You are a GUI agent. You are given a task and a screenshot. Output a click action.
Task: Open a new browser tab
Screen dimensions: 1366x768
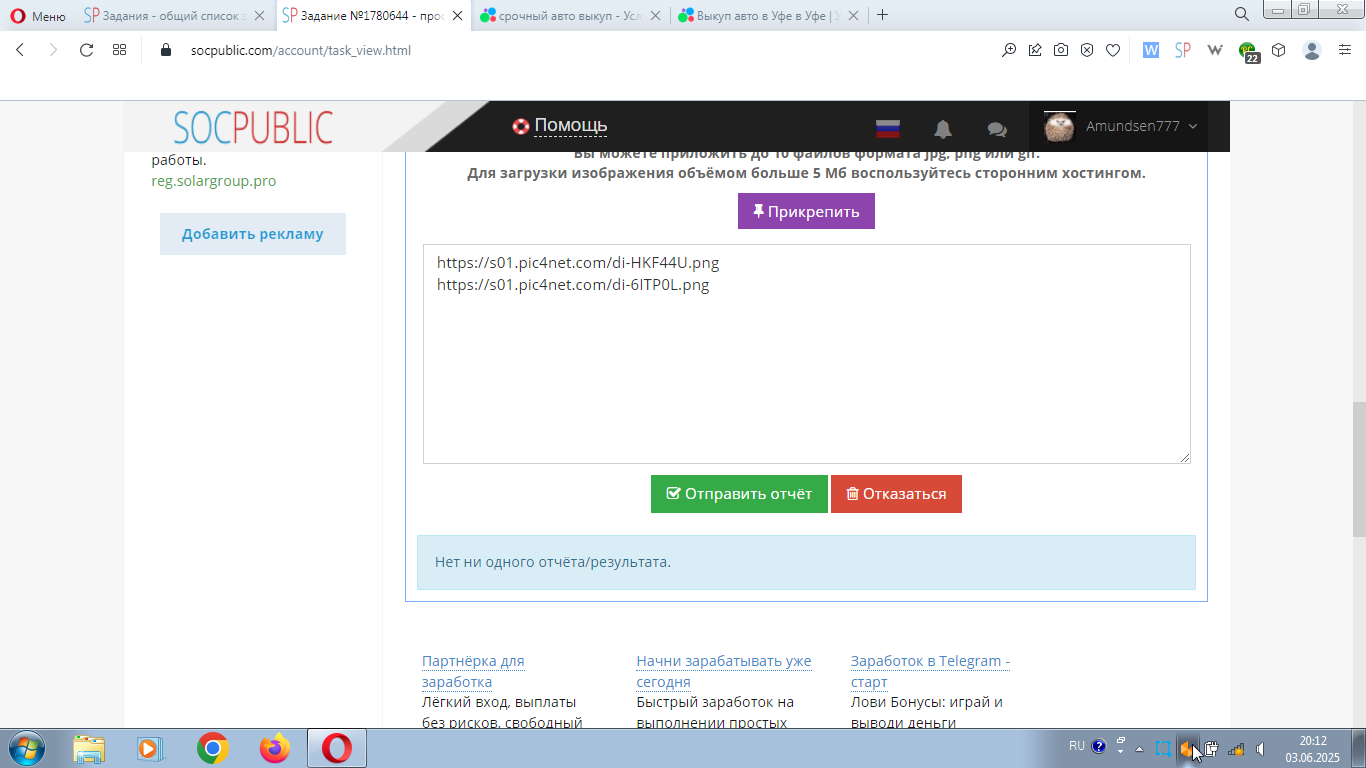(x=882, y=15)
